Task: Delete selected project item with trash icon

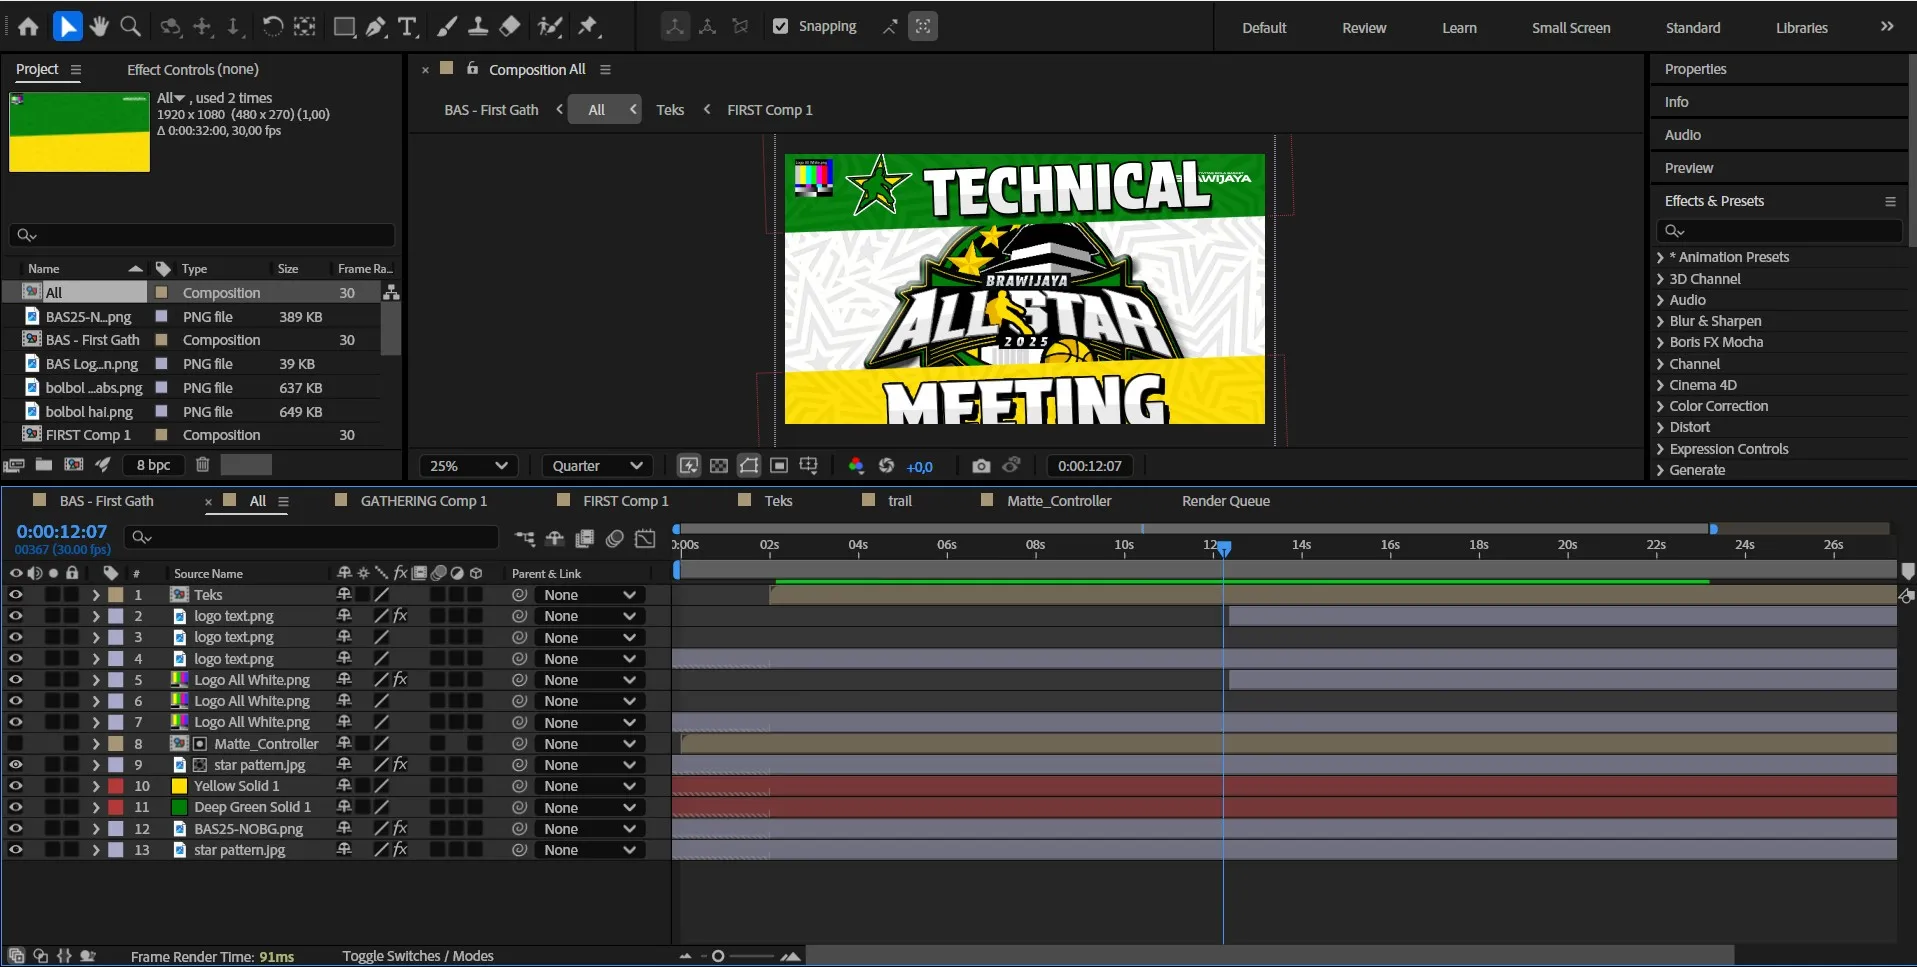Action: (x=202, y=464)
